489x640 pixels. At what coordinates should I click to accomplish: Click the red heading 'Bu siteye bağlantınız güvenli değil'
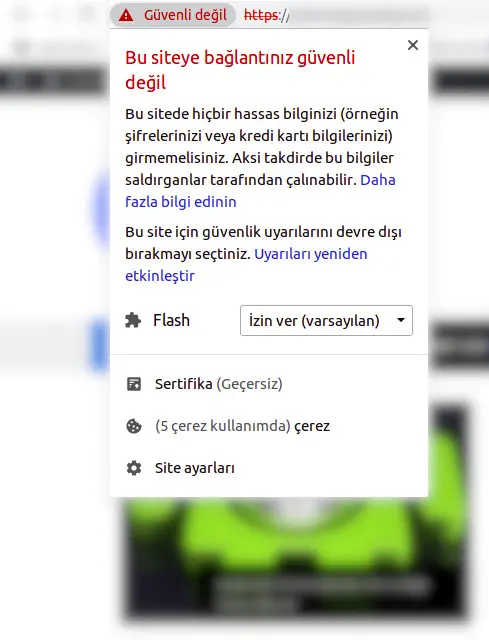(240, 70)
